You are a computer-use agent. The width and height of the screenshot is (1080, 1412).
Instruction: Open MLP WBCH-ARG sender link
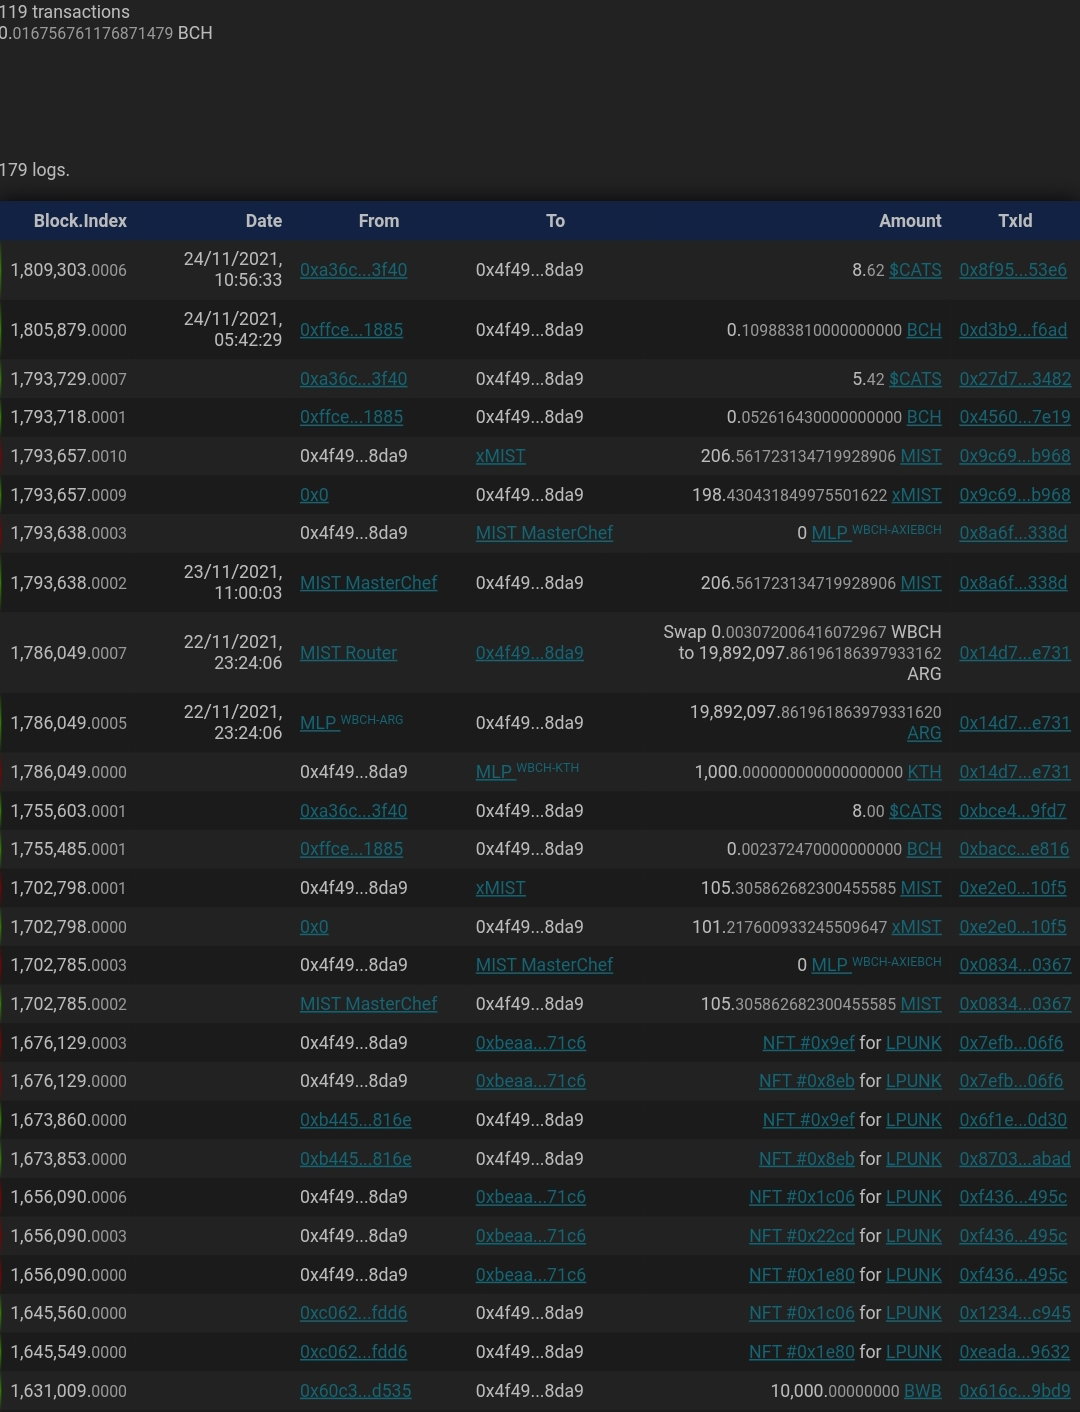pos(351,722)
